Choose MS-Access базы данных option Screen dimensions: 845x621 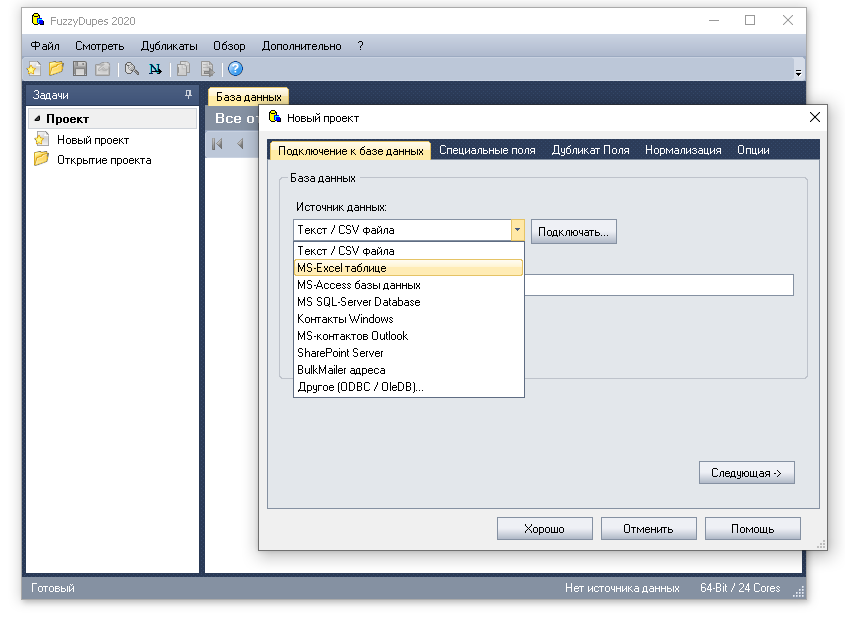408,285
